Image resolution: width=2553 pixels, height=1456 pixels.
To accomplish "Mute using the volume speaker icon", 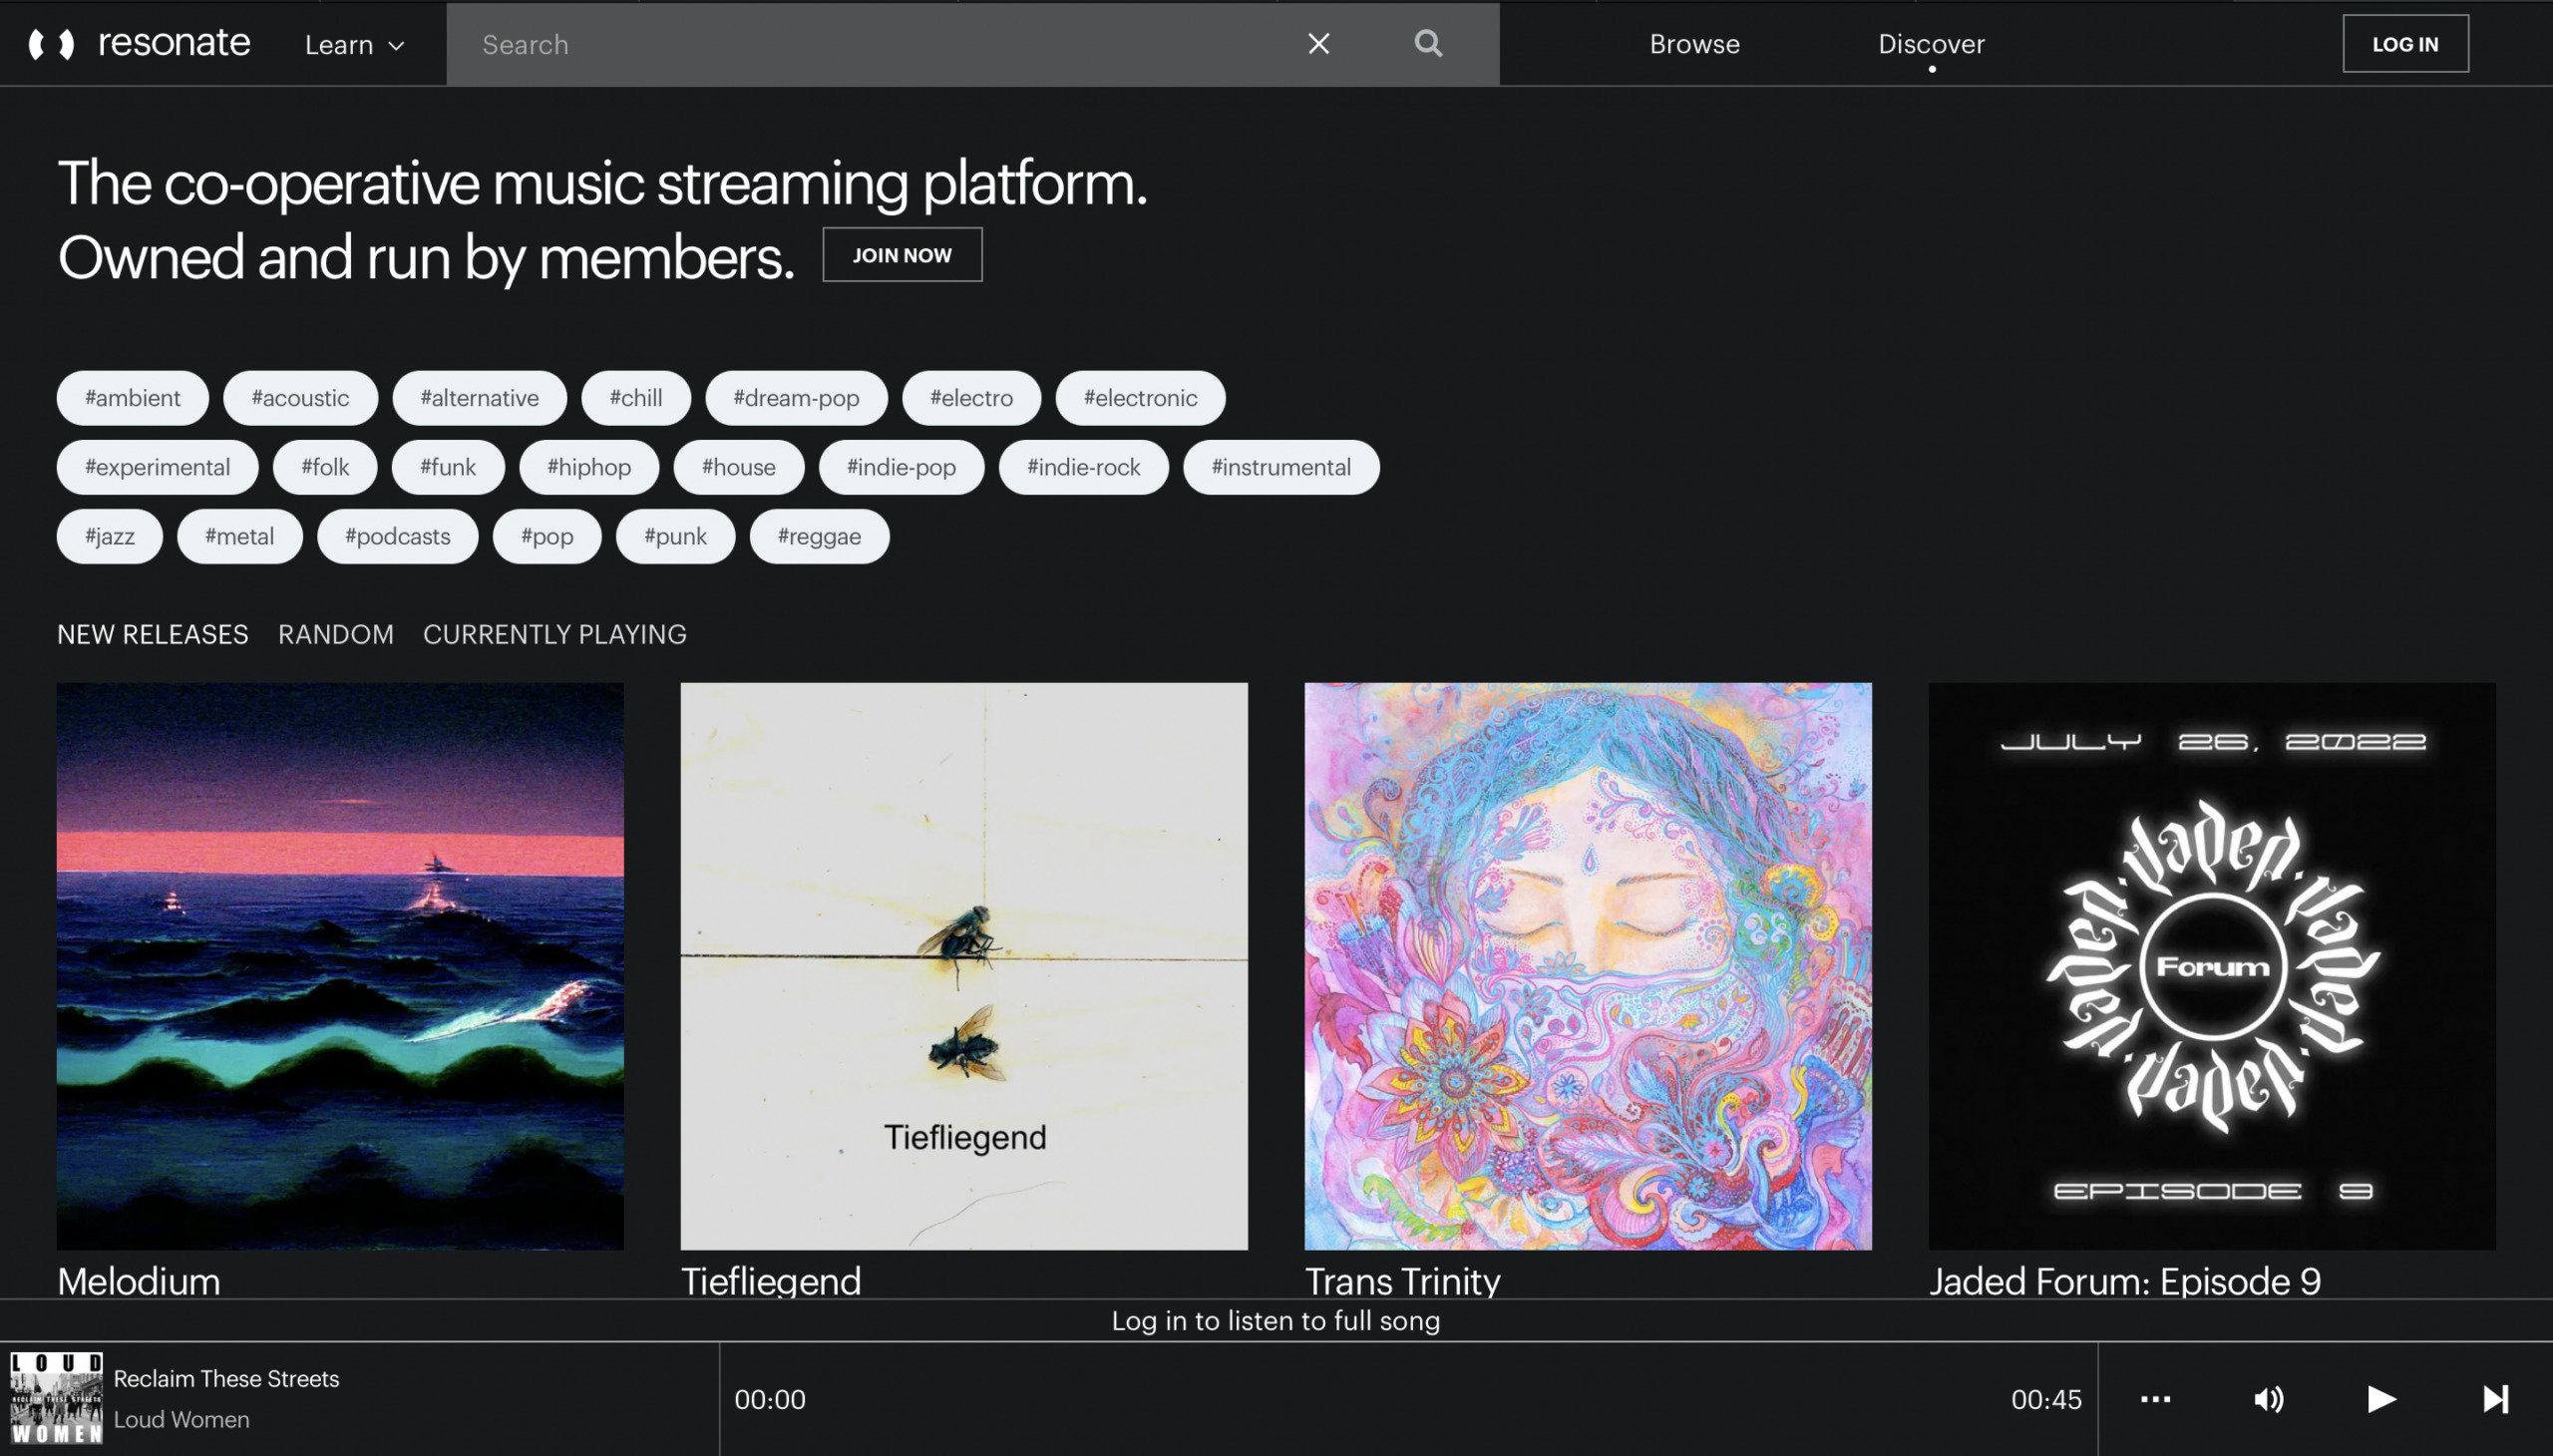I will click(x=2269, y=1399).
